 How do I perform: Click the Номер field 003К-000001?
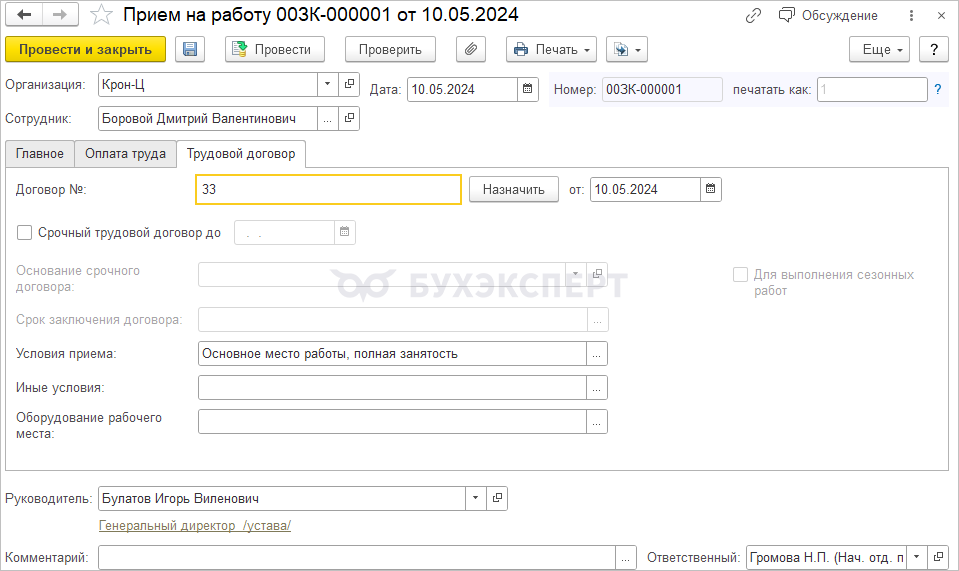coord(662,89)
